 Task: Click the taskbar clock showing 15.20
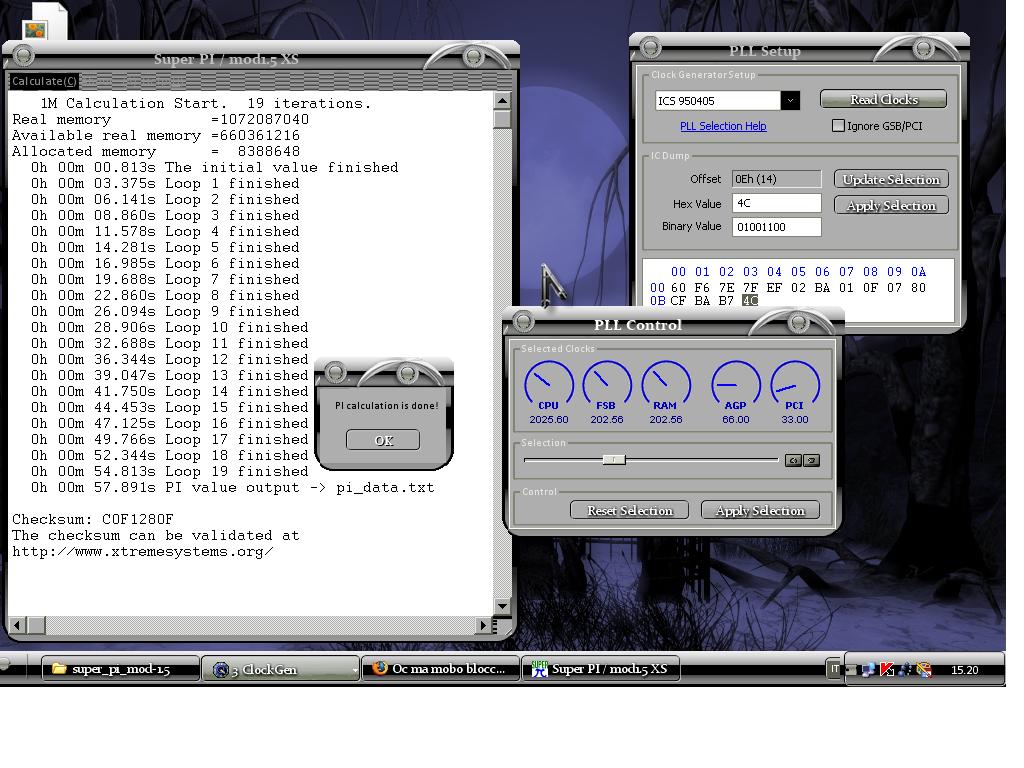965,670
